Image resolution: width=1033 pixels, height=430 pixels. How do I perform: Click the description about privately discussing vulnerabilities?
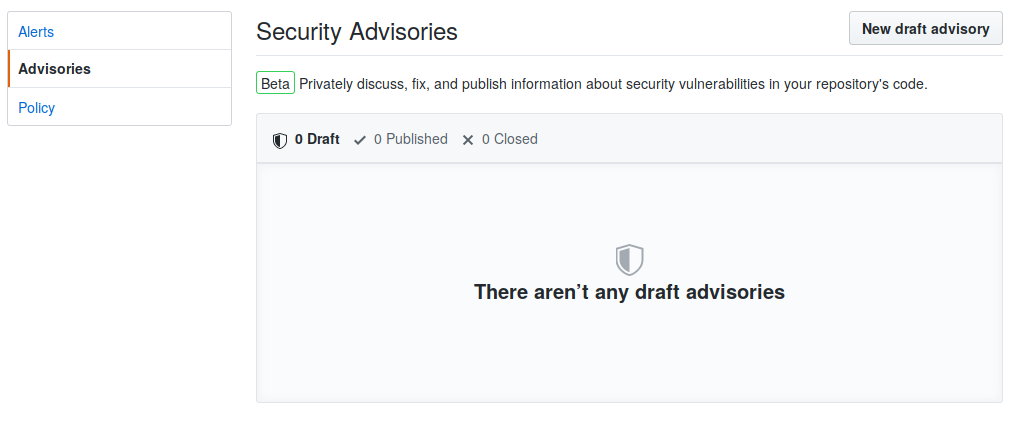pos(613,84)
